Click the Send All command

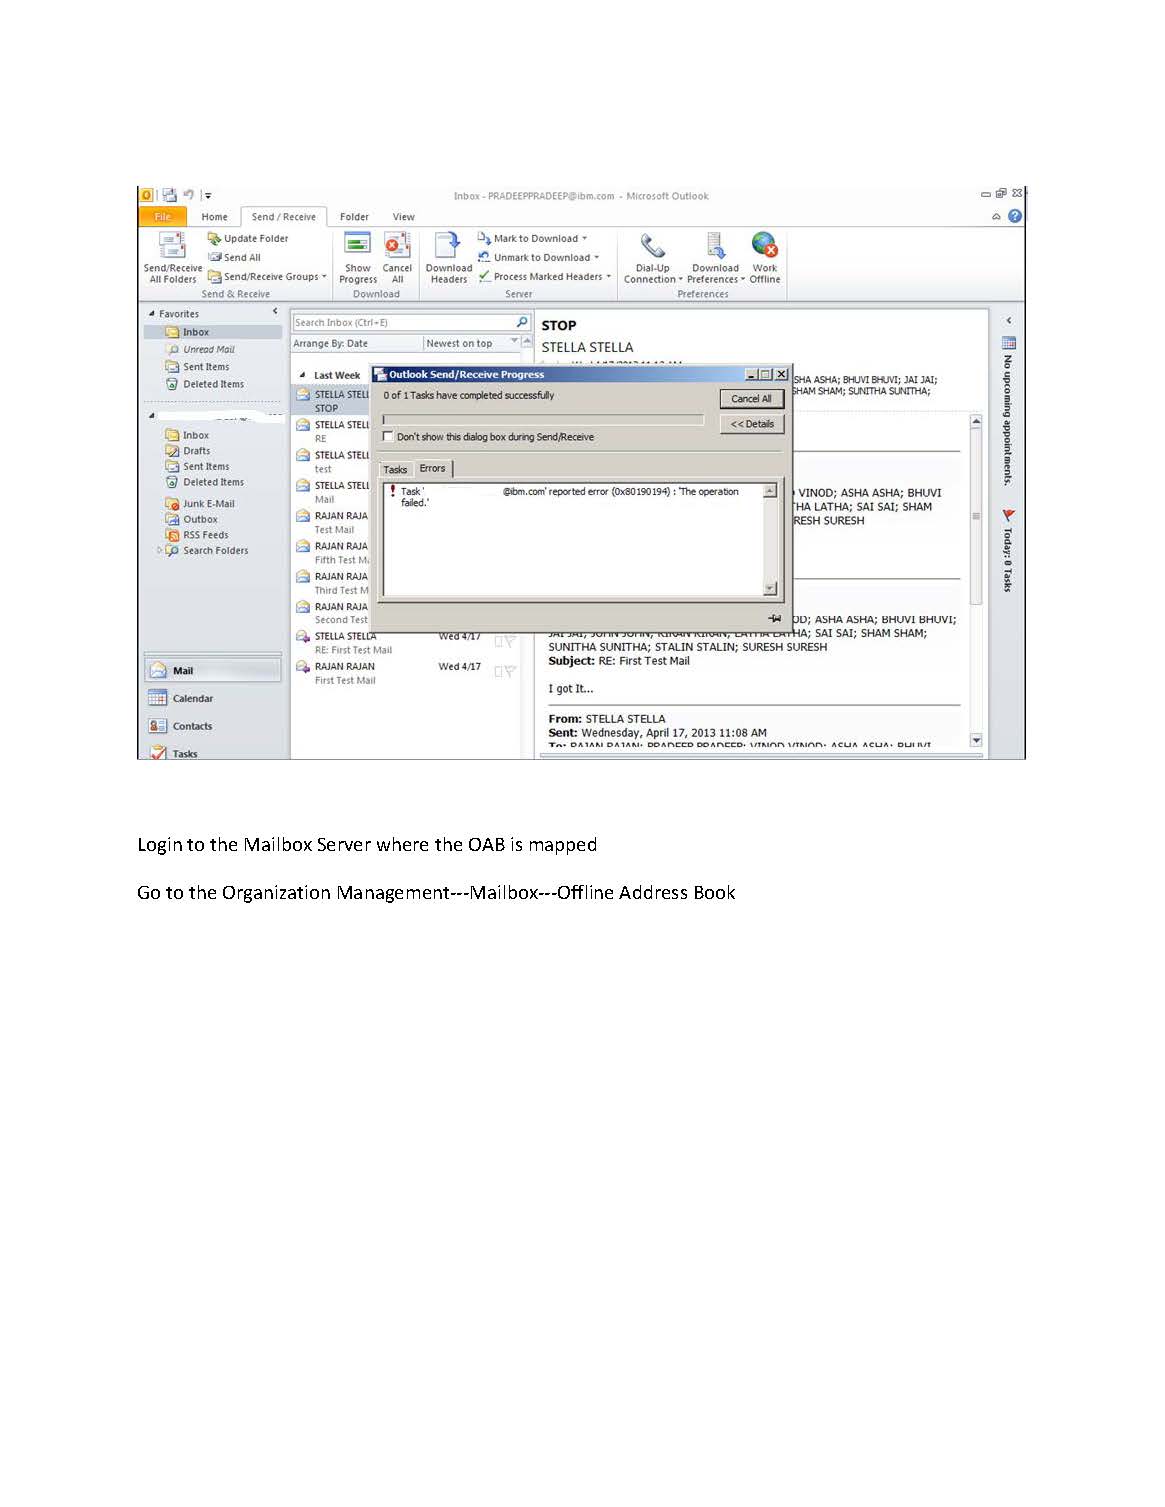(x=235, y=257)
